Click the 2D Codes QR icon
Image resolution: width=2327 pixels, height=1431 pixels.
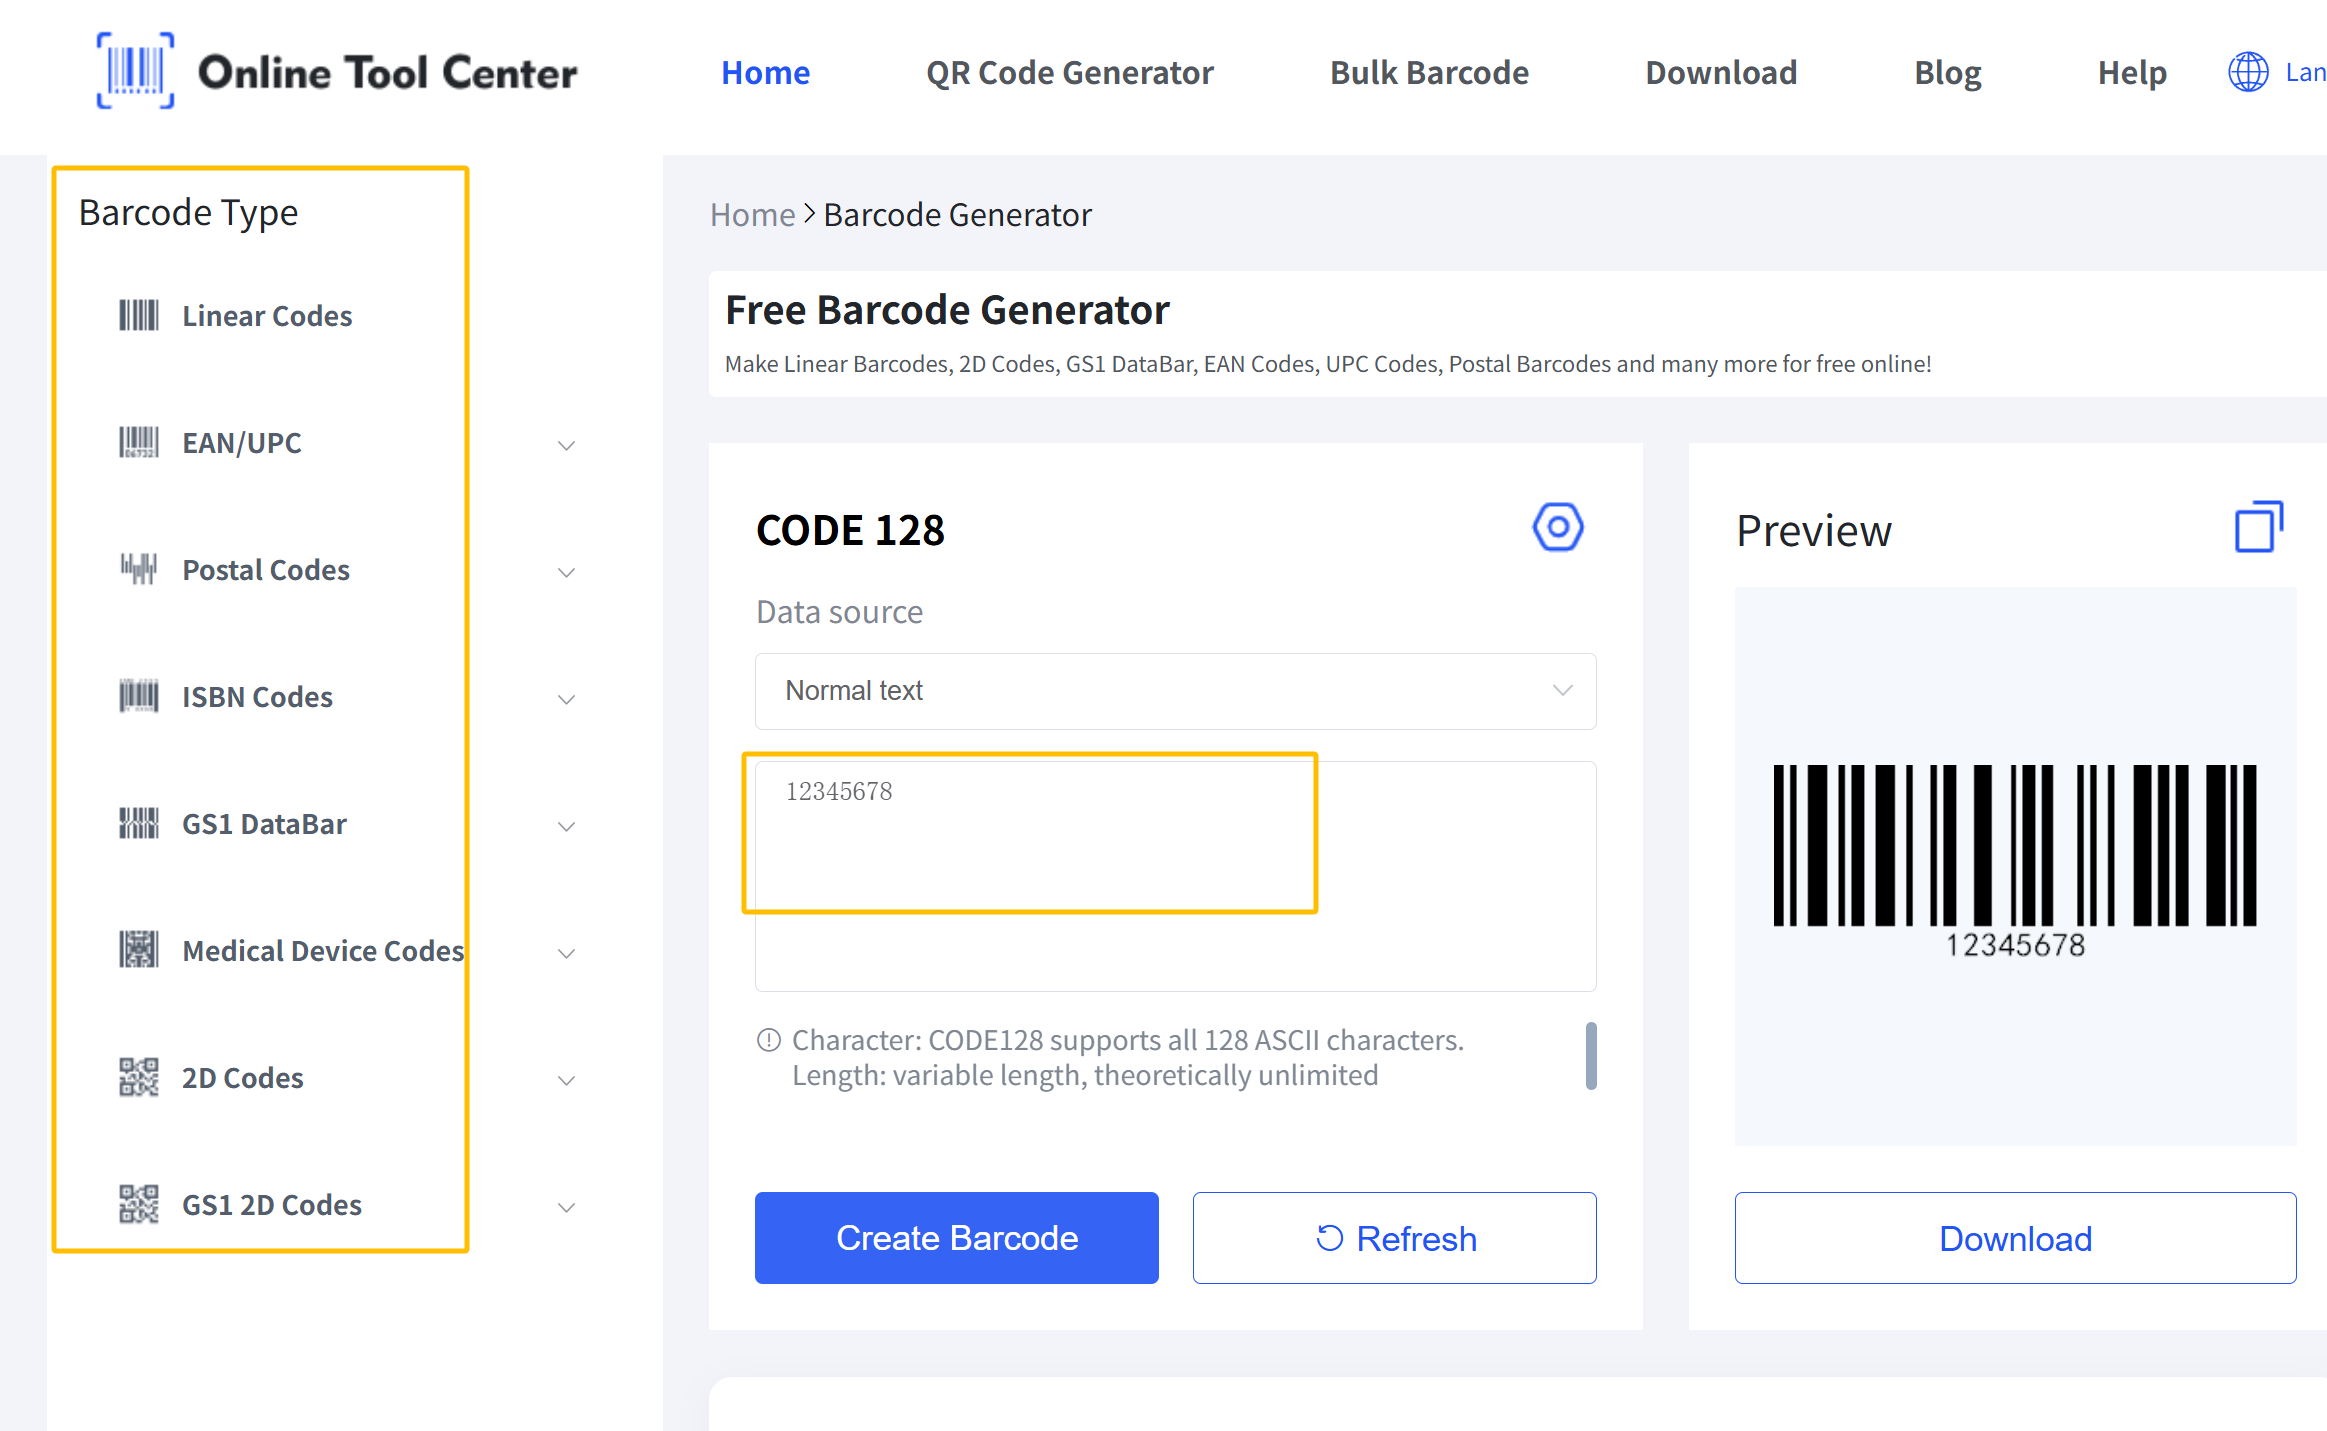[139, 1077]
